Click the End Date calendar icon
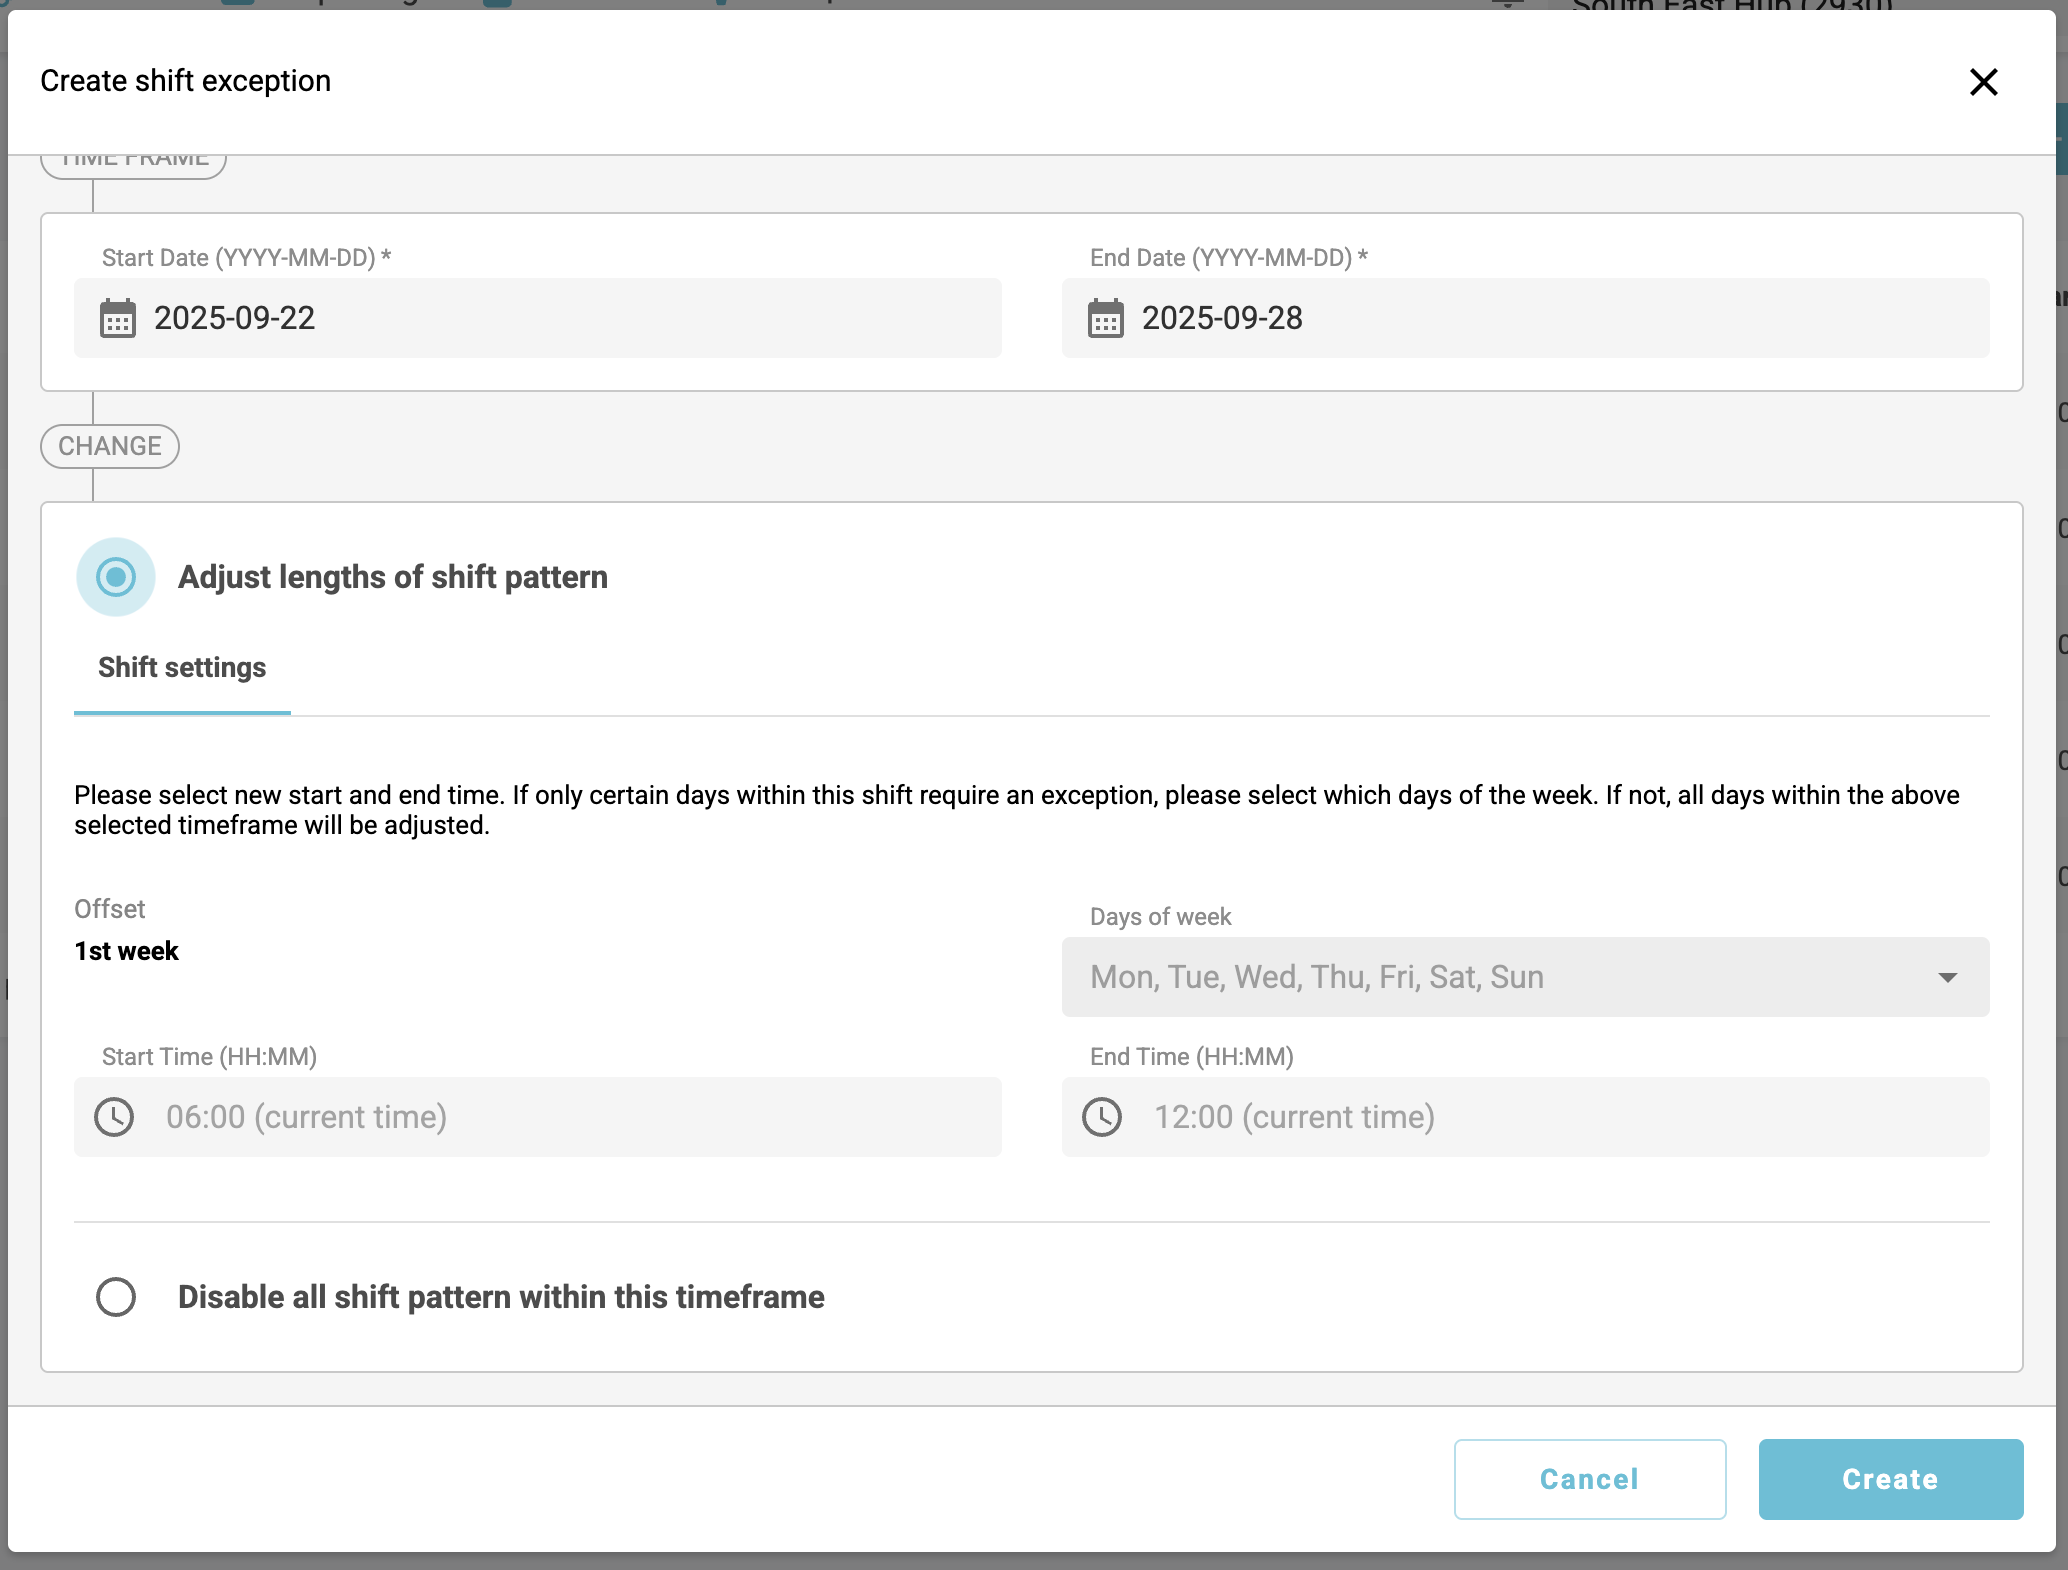 pyautogui.click(x=1105, y=318)
